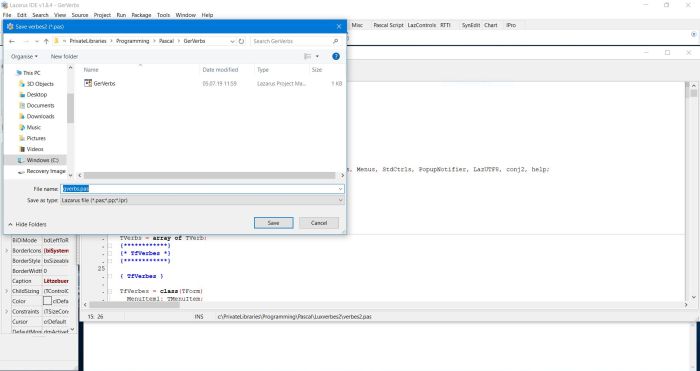Viewport: 700px width, 371px height.
Task: Open the save dialog help button
Action: [x=336, y=56]
